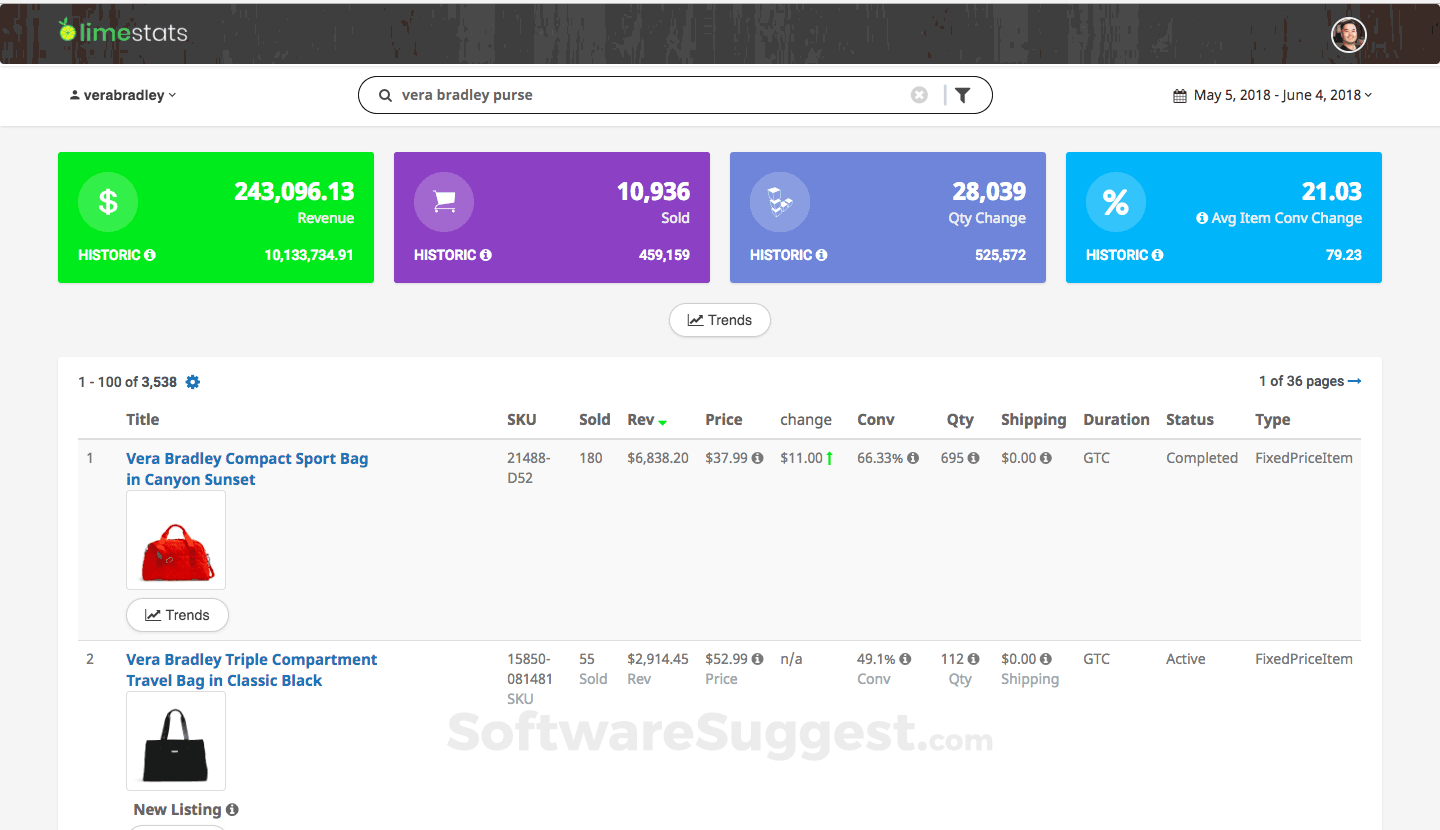This screenshot has width=1440, height=830.
Task: Click the revenue value $6,838.20
Action: tap(658, 458)
